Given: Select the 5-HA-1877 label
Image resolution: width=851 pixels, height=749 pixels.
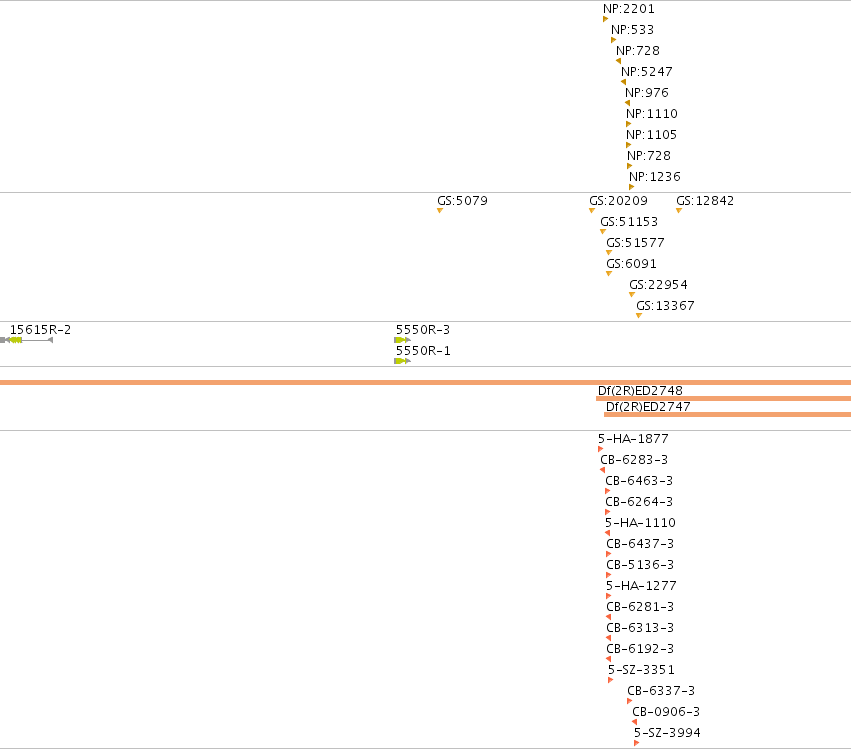Looking at the screenshot, I should tap(633, 439).
